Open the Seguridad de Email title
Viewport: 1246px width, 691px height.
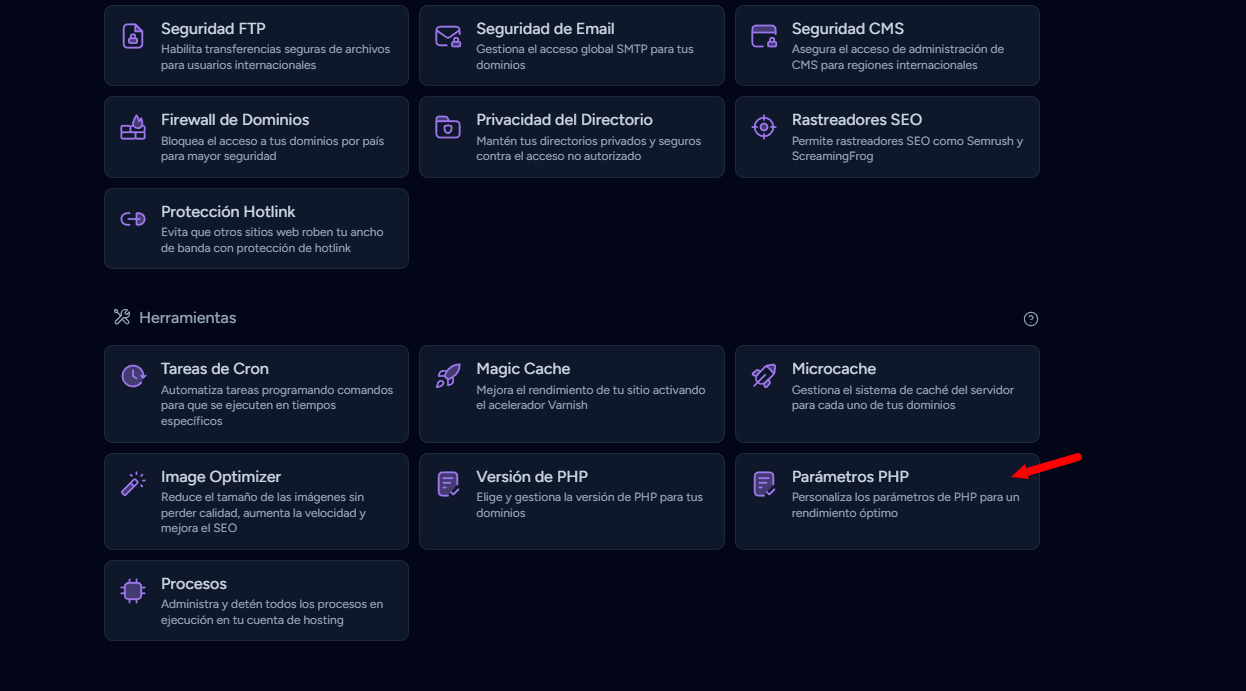pyautogui.click(x=545, y=29)
